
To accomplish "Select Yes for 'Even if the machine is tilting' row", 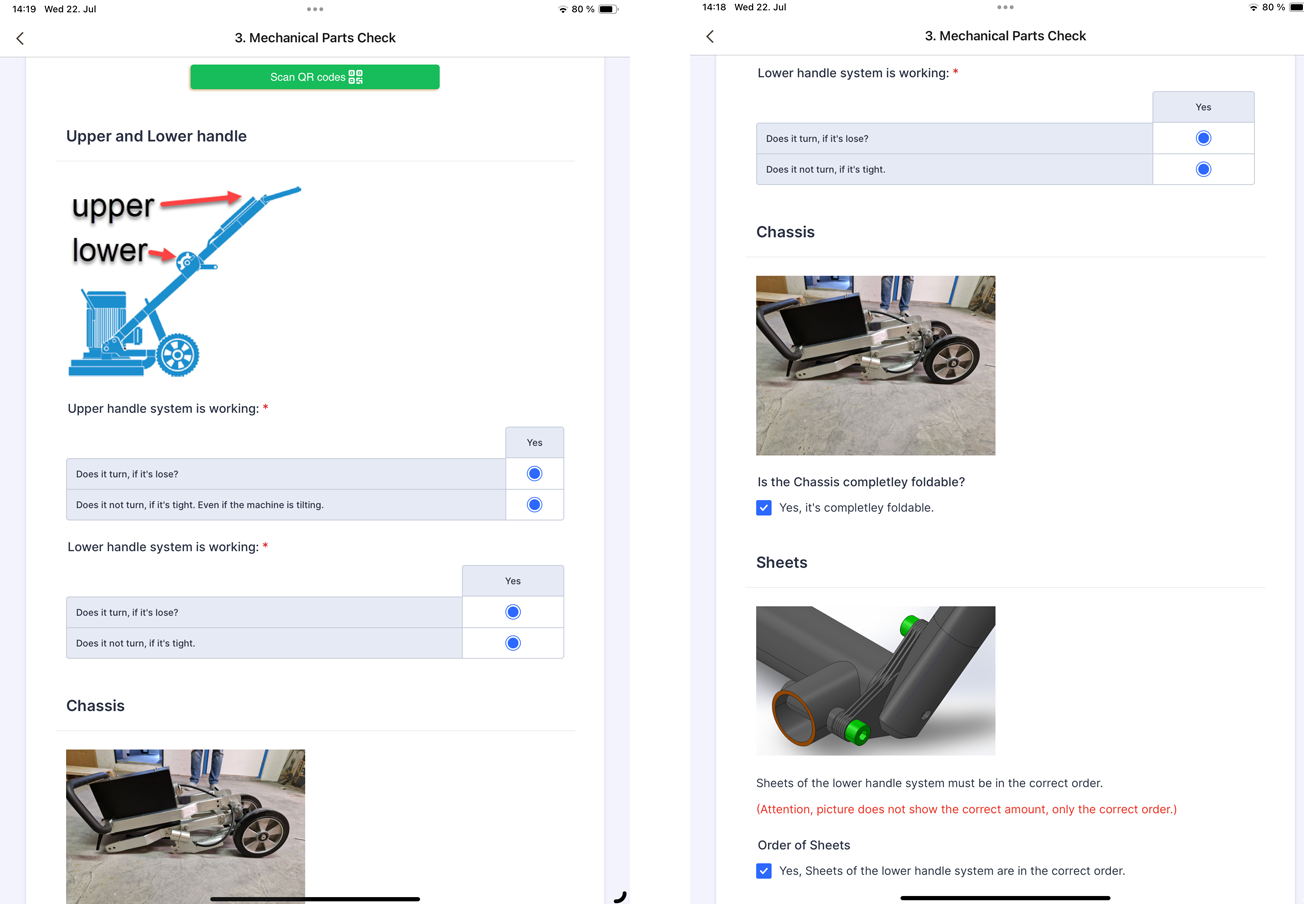I will [534, 505].
